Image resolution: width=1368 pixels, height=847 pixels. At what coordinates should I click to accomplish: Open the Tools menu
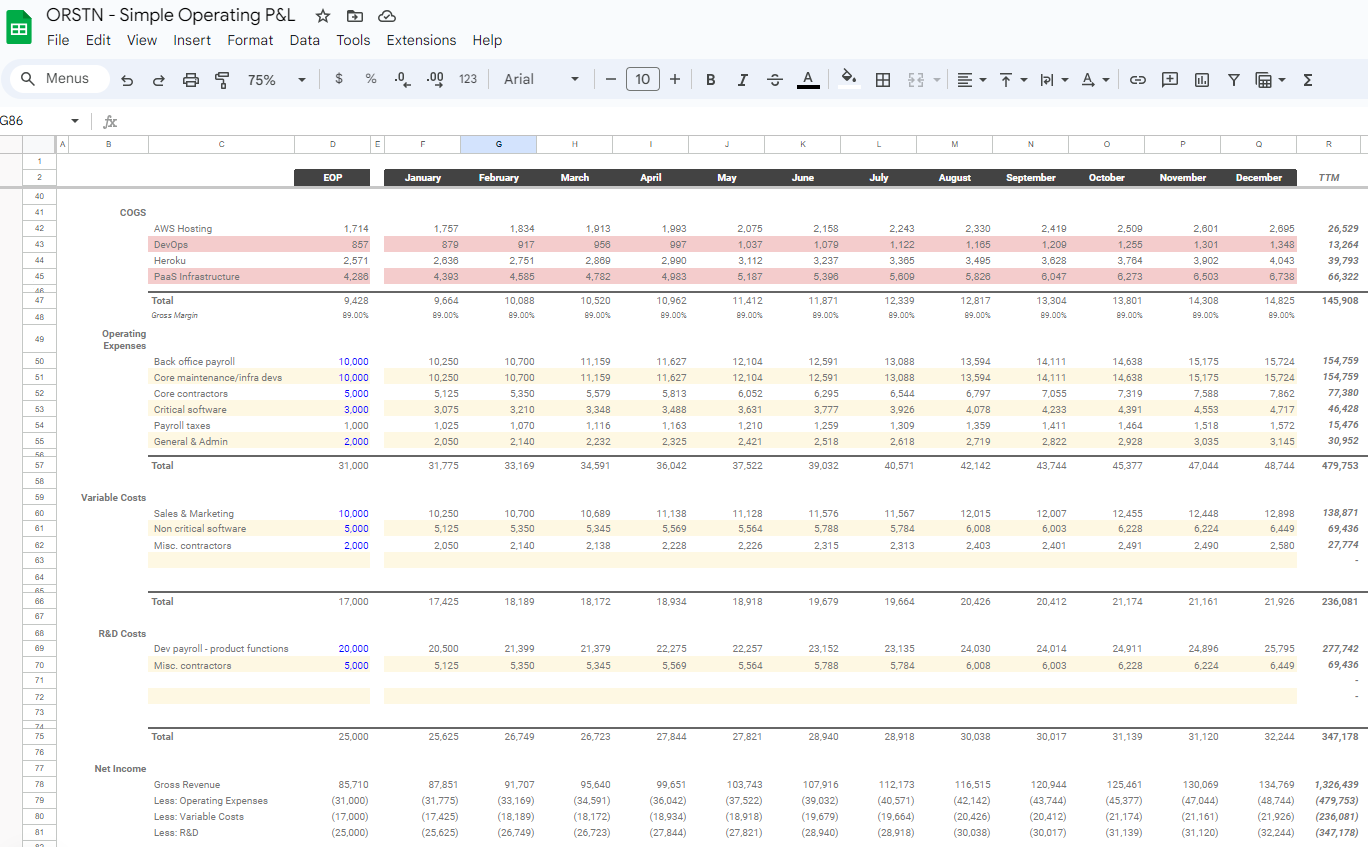coord(353,40)
